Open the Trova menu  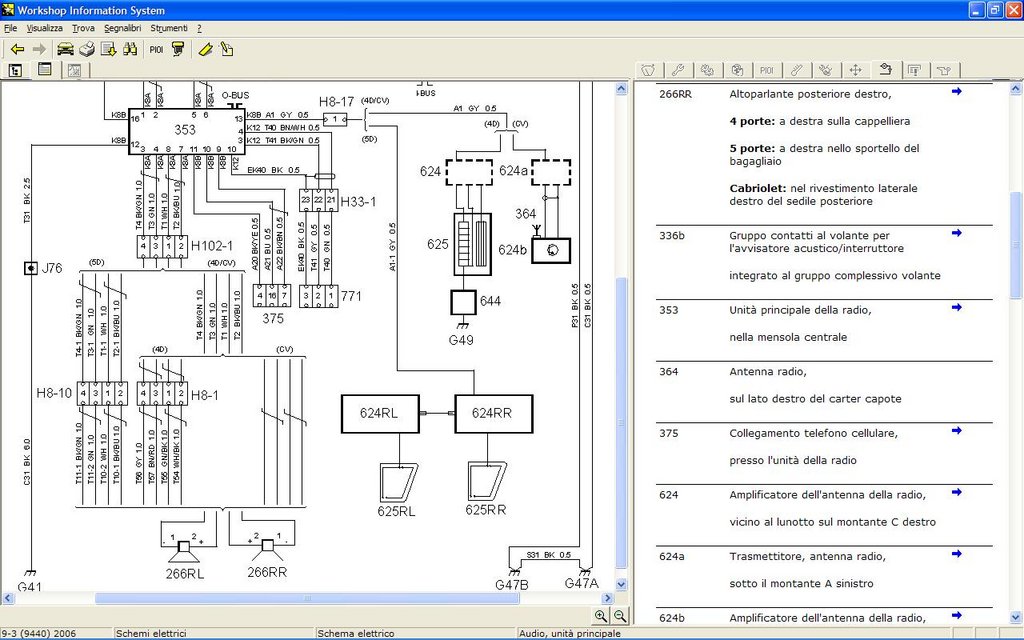tap(83, 28)
